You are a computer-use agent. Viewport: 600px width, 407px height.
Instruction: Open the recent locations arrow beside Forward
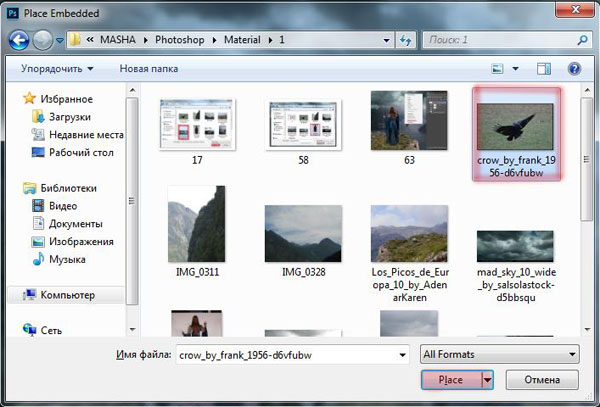(60, 40)
